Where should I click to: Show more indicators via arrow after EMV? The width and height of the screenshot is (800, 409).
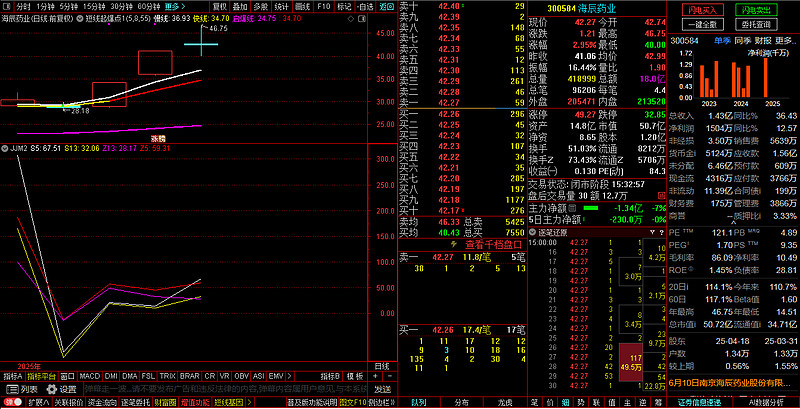pyautogui.click(x=289, y=376)
